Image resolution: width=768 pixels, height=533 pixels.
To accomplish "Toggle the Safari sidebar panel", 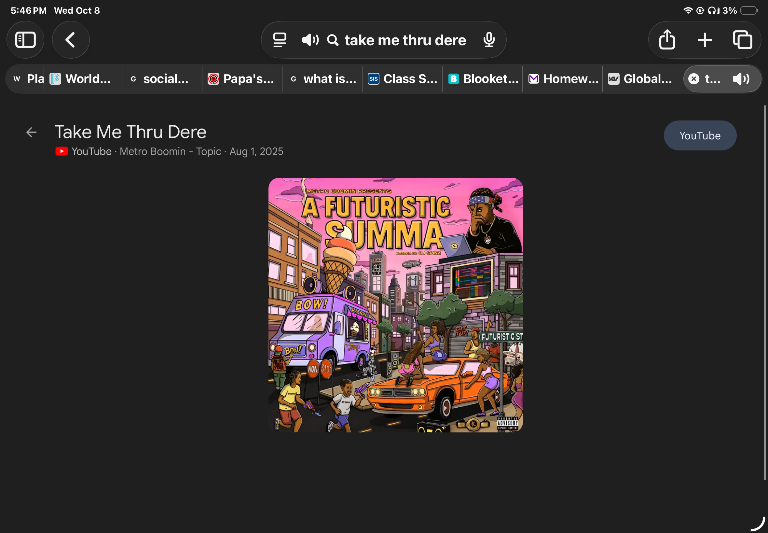I will click(25, 40).
